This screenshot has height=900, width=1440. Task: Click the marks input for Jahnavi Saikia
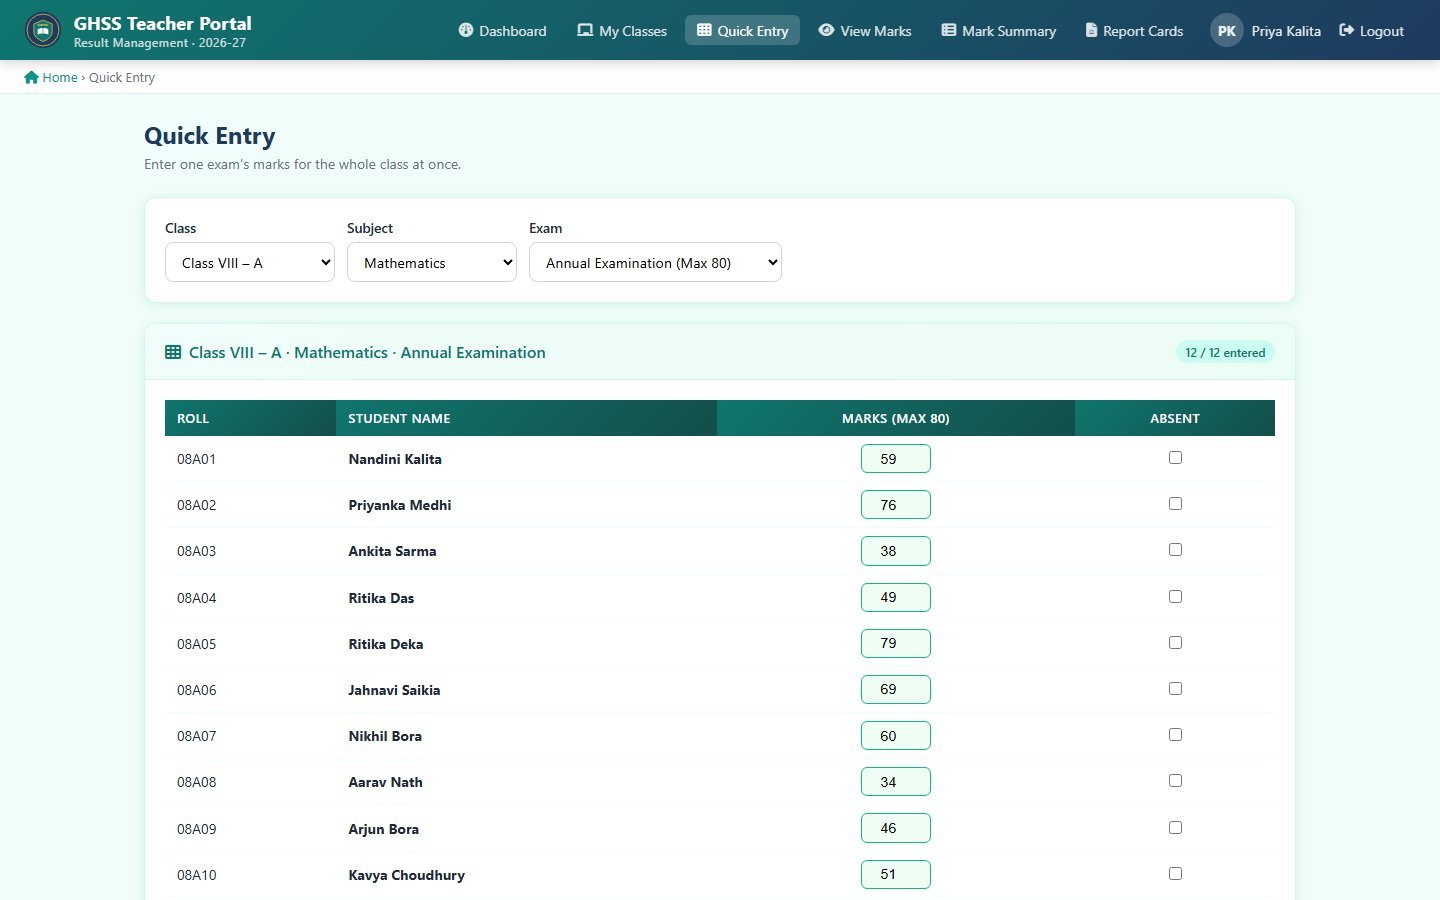[x=896, y=689]
